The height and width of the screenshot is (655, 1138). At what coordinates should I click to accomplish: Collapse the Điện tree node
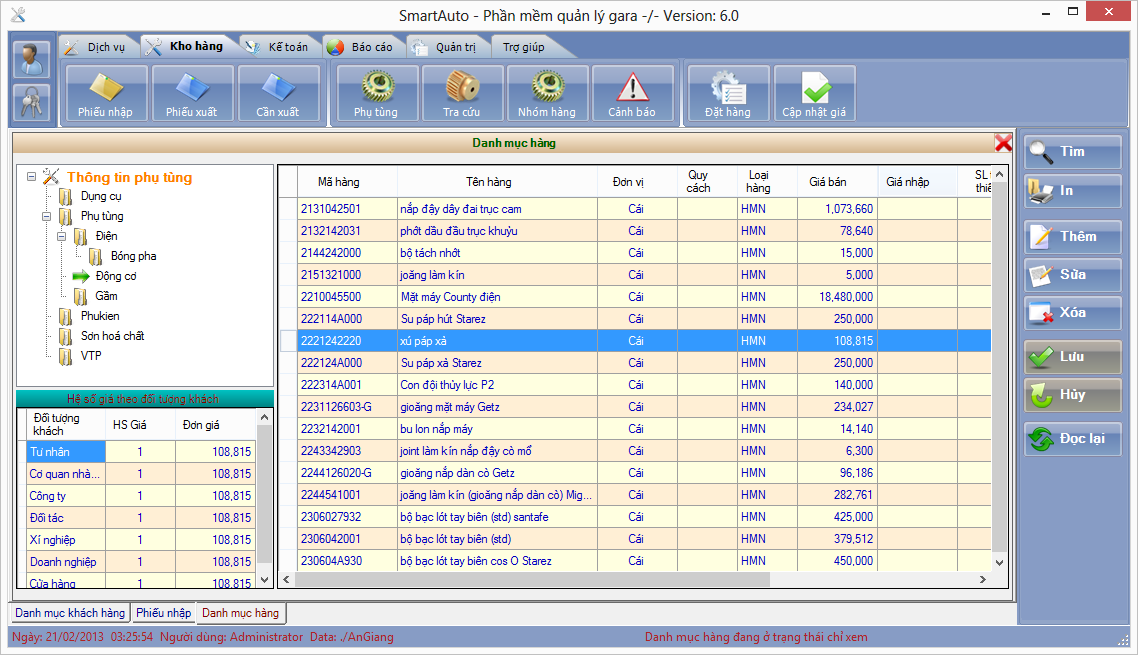62,237
